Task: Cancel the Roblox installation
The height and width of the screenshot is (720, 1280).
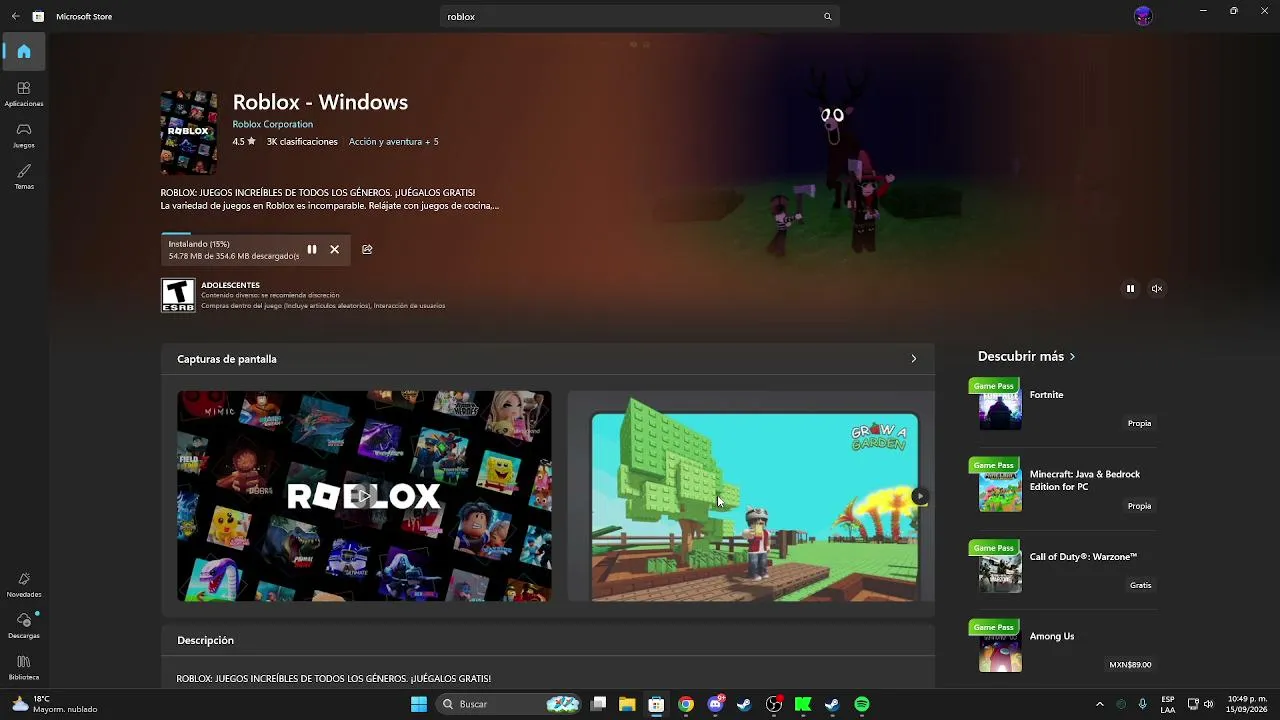Action: [x=334, y=249]
